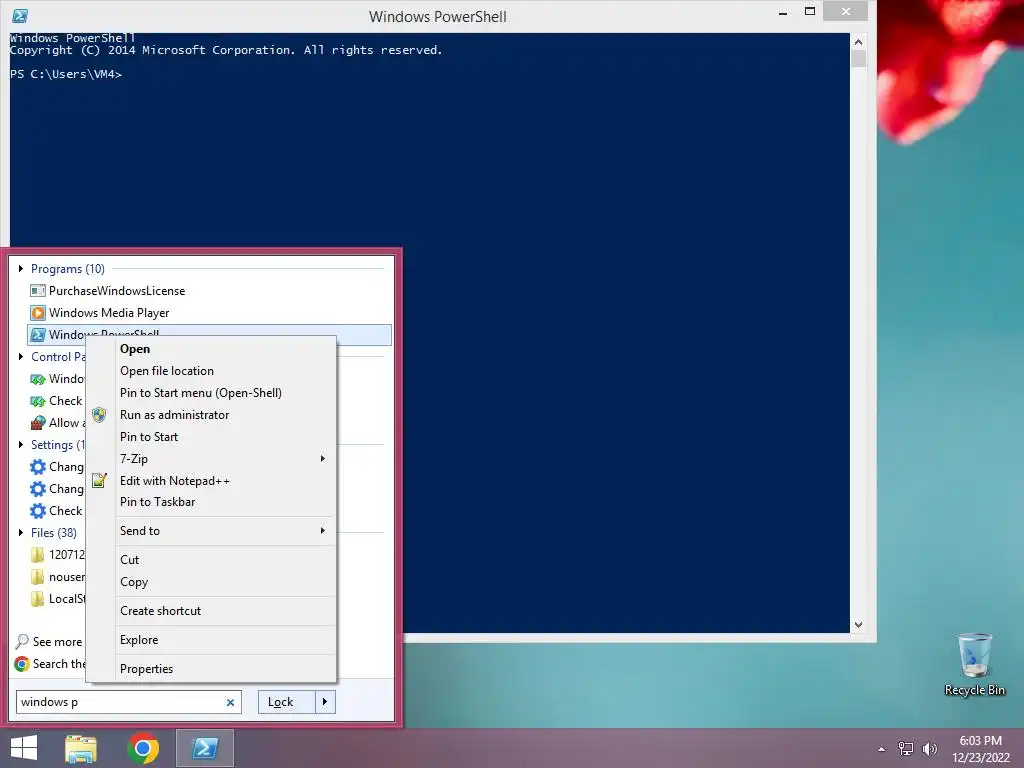Open the arrow next to the Lock button

325,702
